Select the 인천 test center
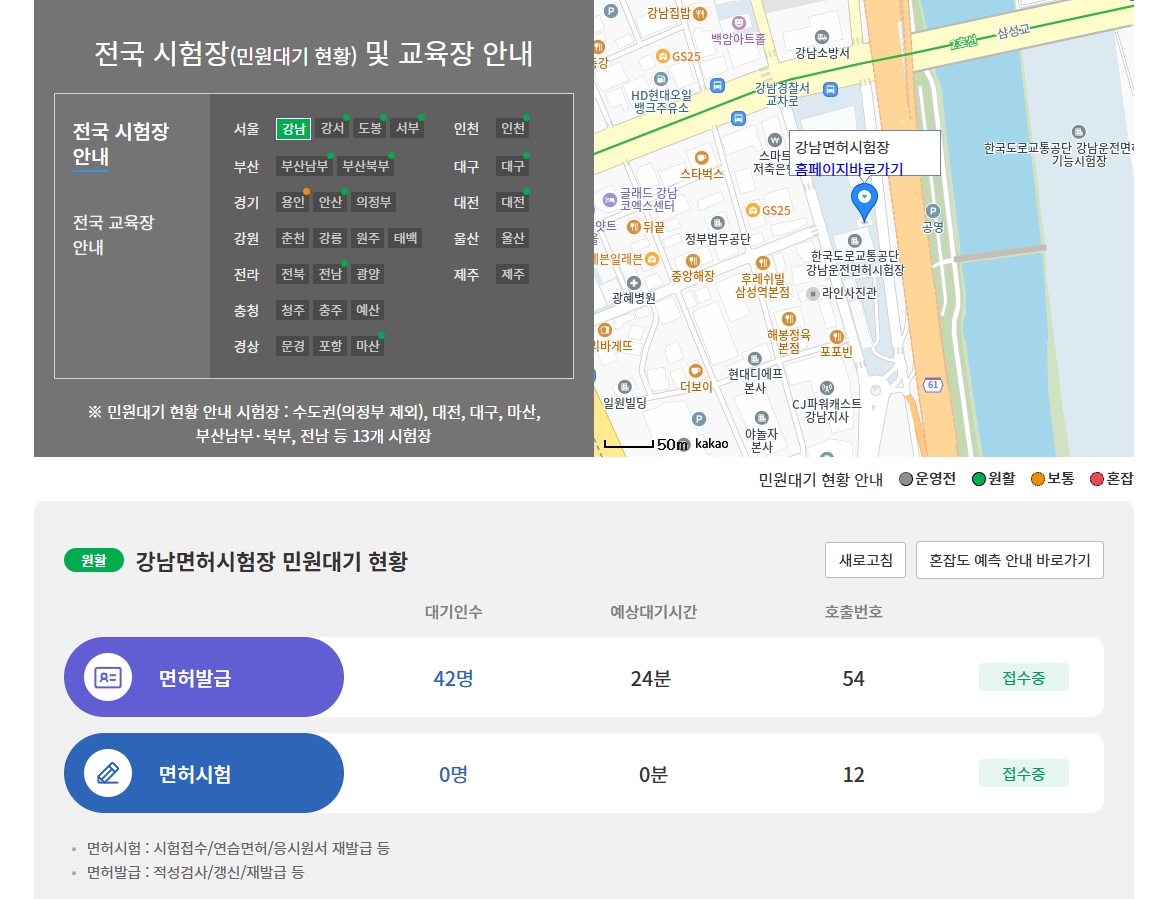1167x899 pixels. [512, 128]
